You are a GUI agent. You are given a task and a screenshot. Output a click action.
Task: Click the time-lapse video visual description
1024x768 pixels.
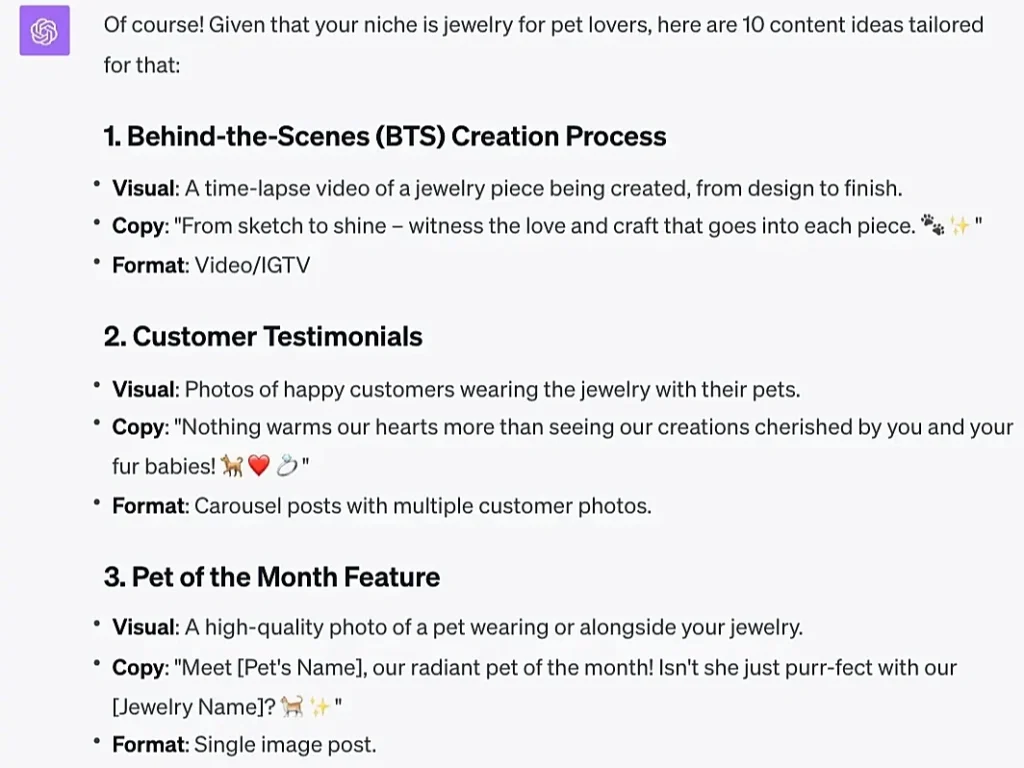click(x=543, y=188)
